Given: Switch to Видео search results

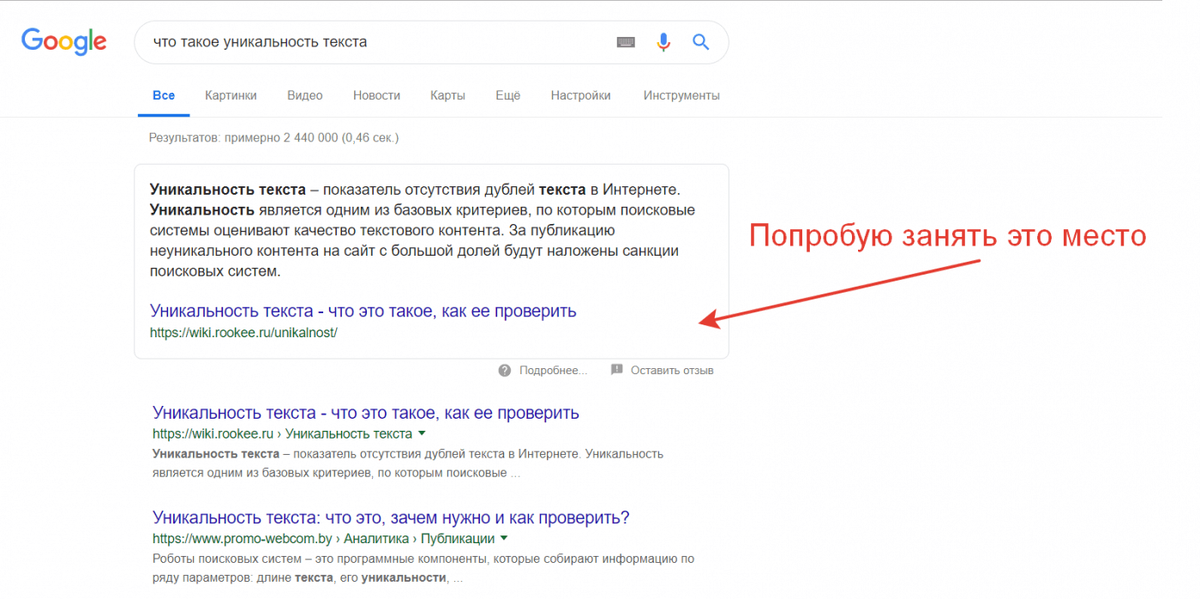Looking at the screenshot, I should 304,95.
